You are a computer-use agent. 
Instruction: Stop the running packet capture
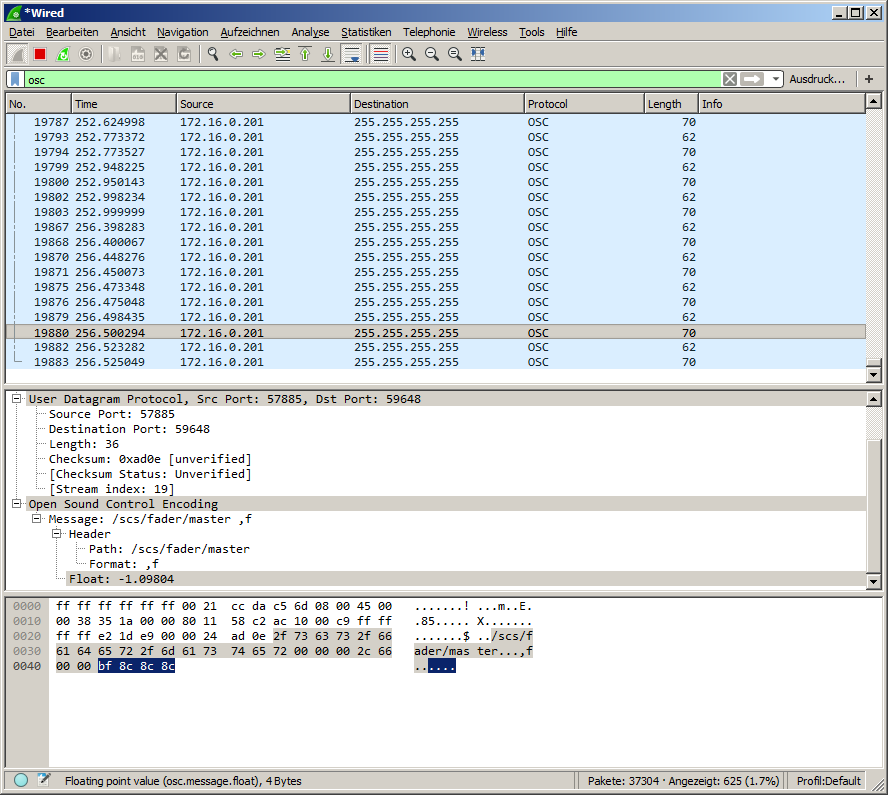coord(40,54)
